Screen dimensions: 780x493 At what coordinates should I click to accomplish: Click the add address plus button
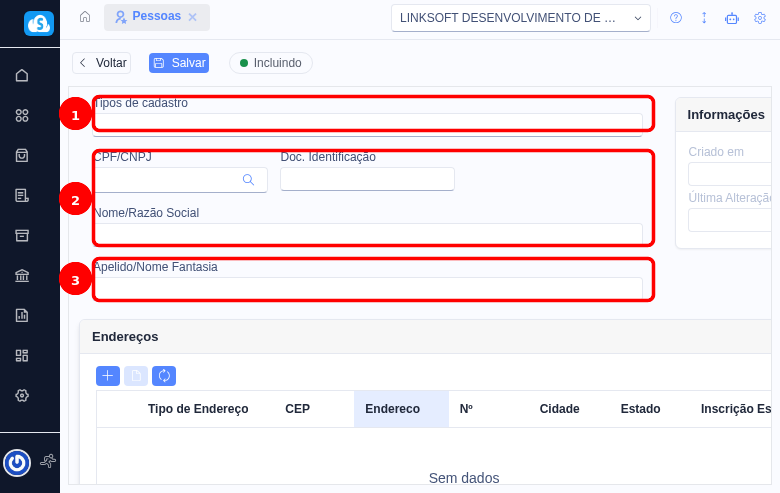(108, 376)
